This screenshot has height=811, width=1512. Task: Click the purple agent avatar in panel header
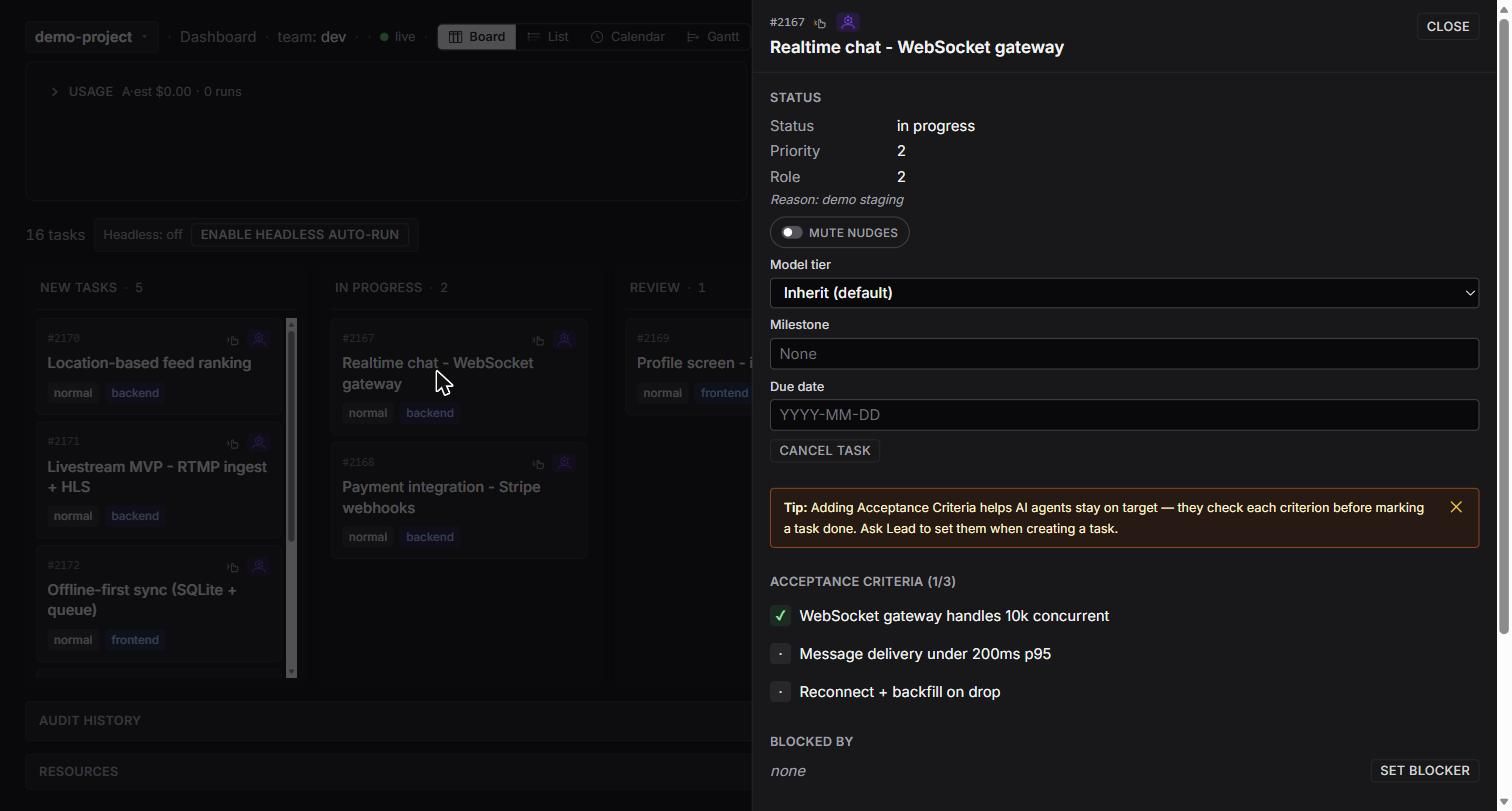coord(848,22)
